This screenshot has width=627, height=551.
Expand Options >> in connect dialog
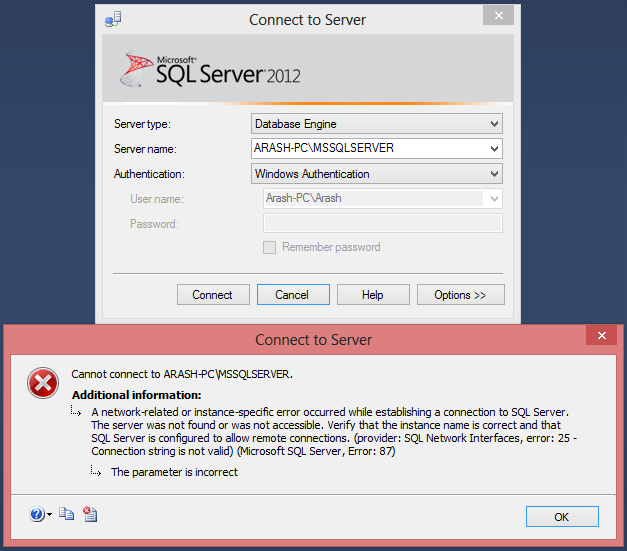click(x=461, y=295)
